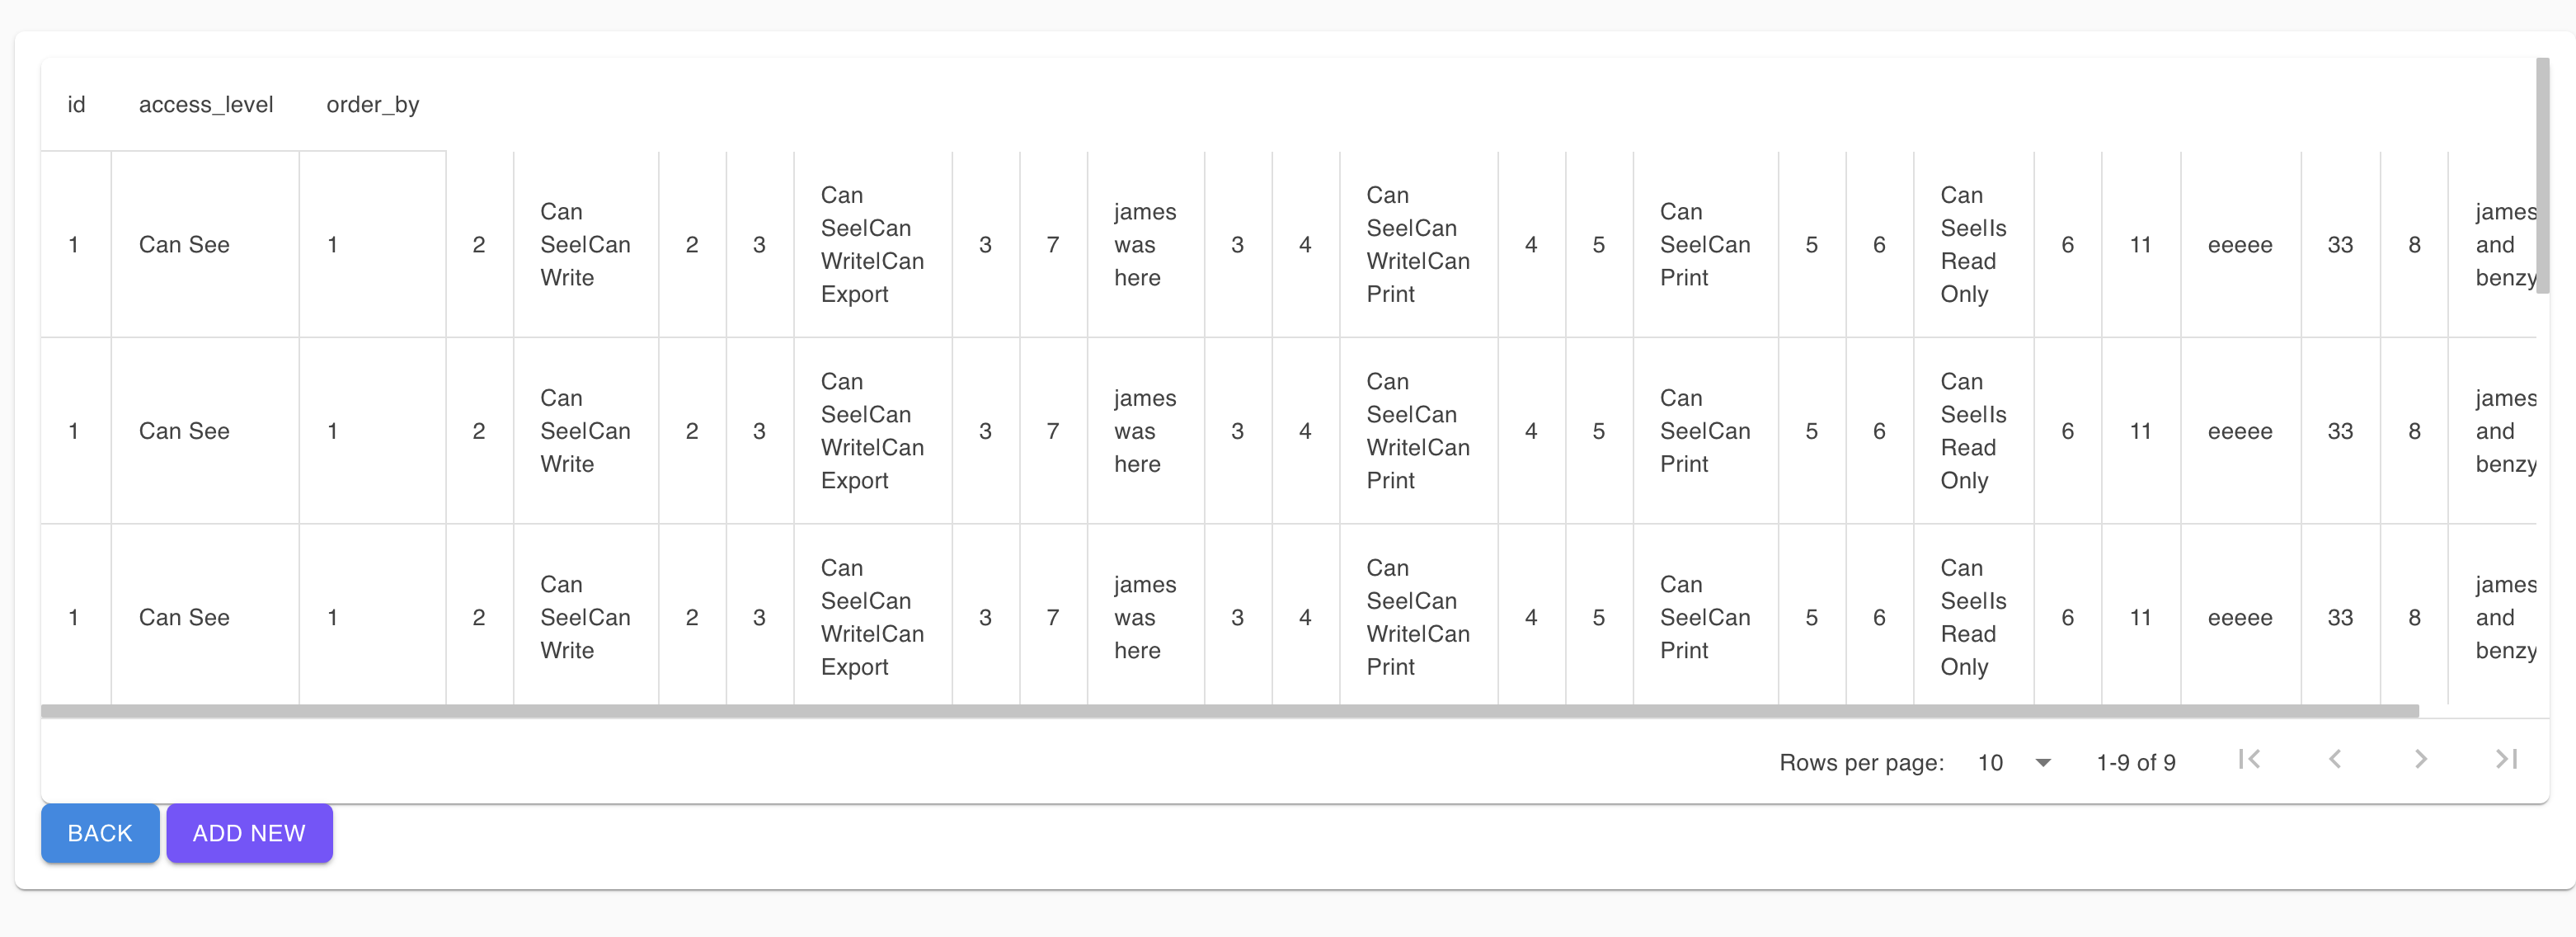Screen dimensions: 2576x937
Task: Select 10 in rows per page control
Action: tap(1991, 762)
